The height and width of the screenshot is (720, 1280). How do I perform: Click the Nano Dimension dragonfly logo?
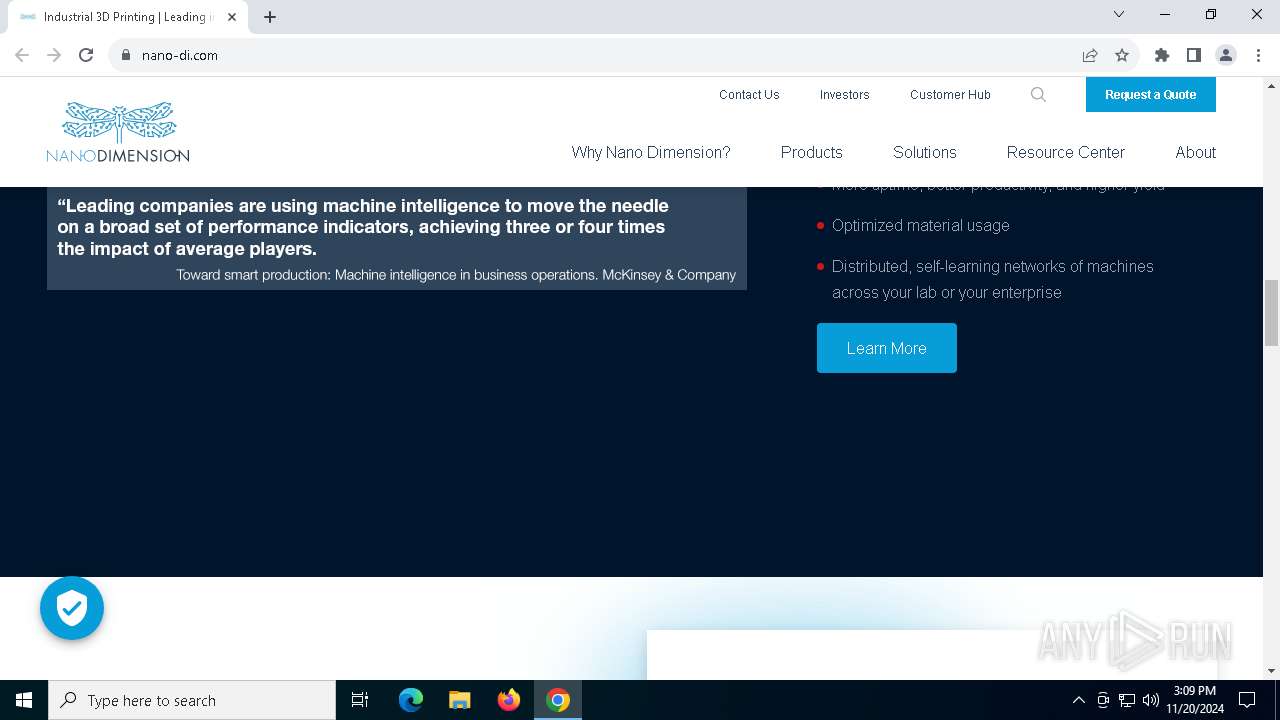(x=118, y=132)
